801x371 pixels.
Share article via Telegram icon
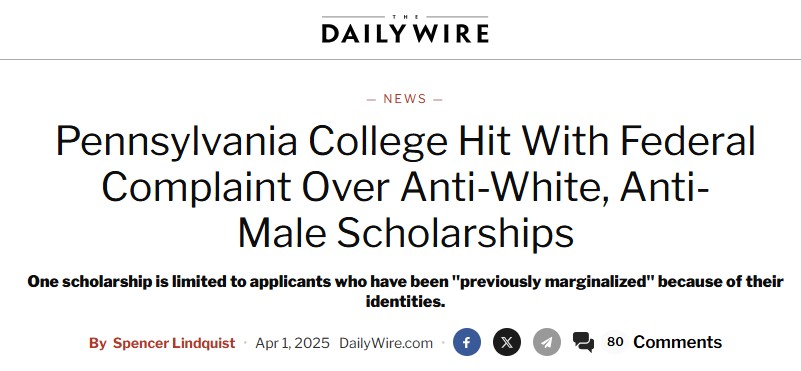pos(547,342)
